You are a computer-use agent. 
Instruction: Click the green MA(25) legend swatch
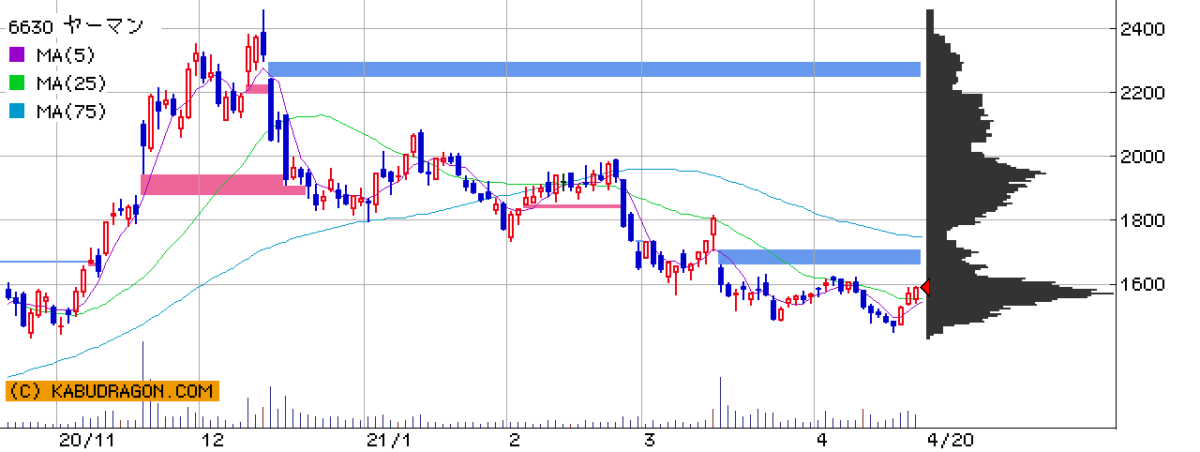[18, 82]
